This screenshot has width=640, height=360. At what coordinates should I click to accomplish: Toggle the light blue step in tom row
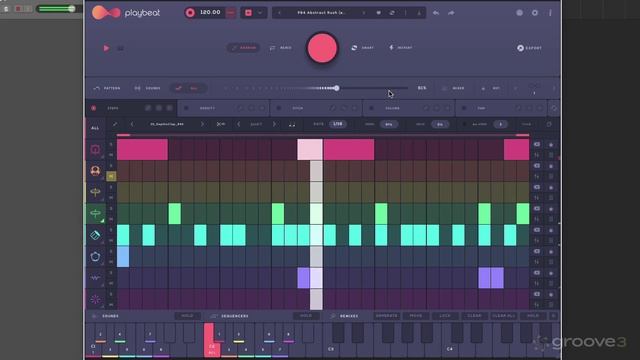pos(123,257)
